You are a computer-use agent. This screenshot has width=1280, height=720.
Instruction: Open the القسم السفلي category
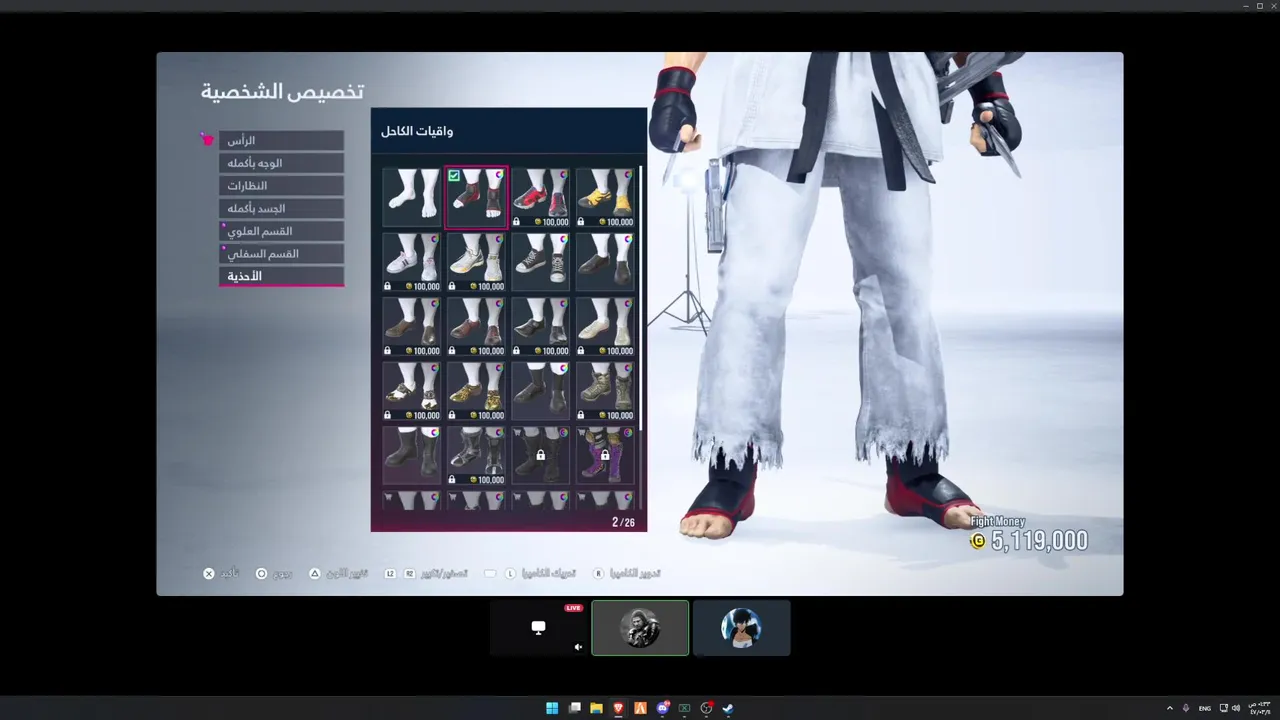click(281, 254)
